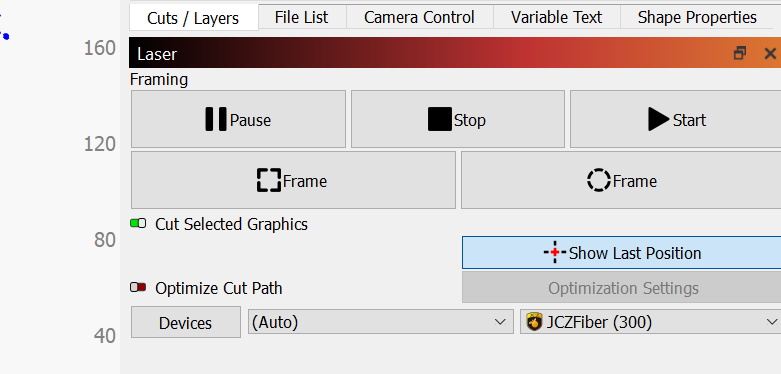
Task: Click the black square Stop icon
Action: click(440, 120)
